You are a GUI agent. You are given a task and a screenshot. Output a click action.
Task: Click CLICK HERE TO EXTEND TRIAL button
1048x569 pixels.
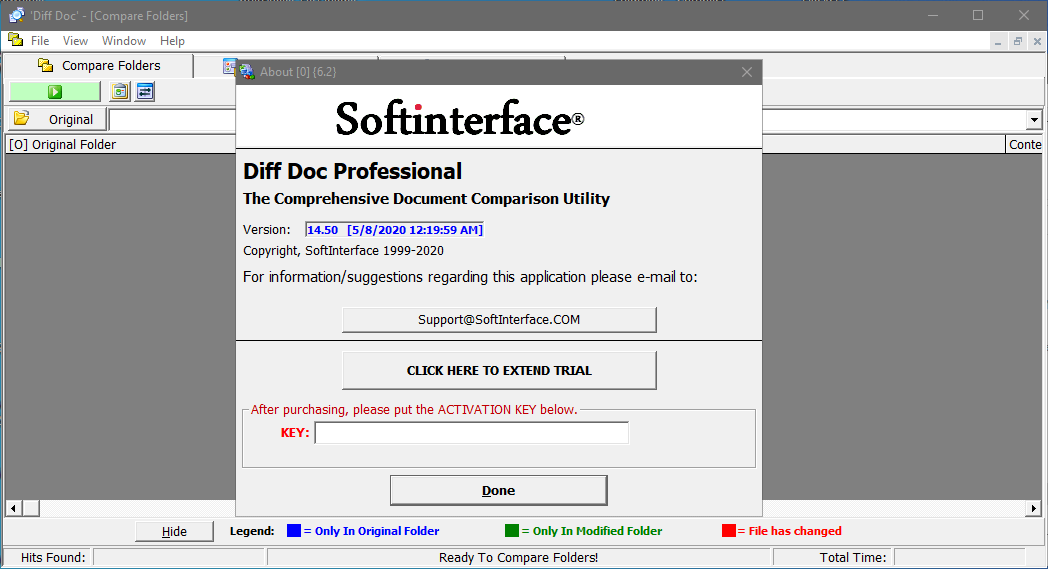[x=499, y=370]
